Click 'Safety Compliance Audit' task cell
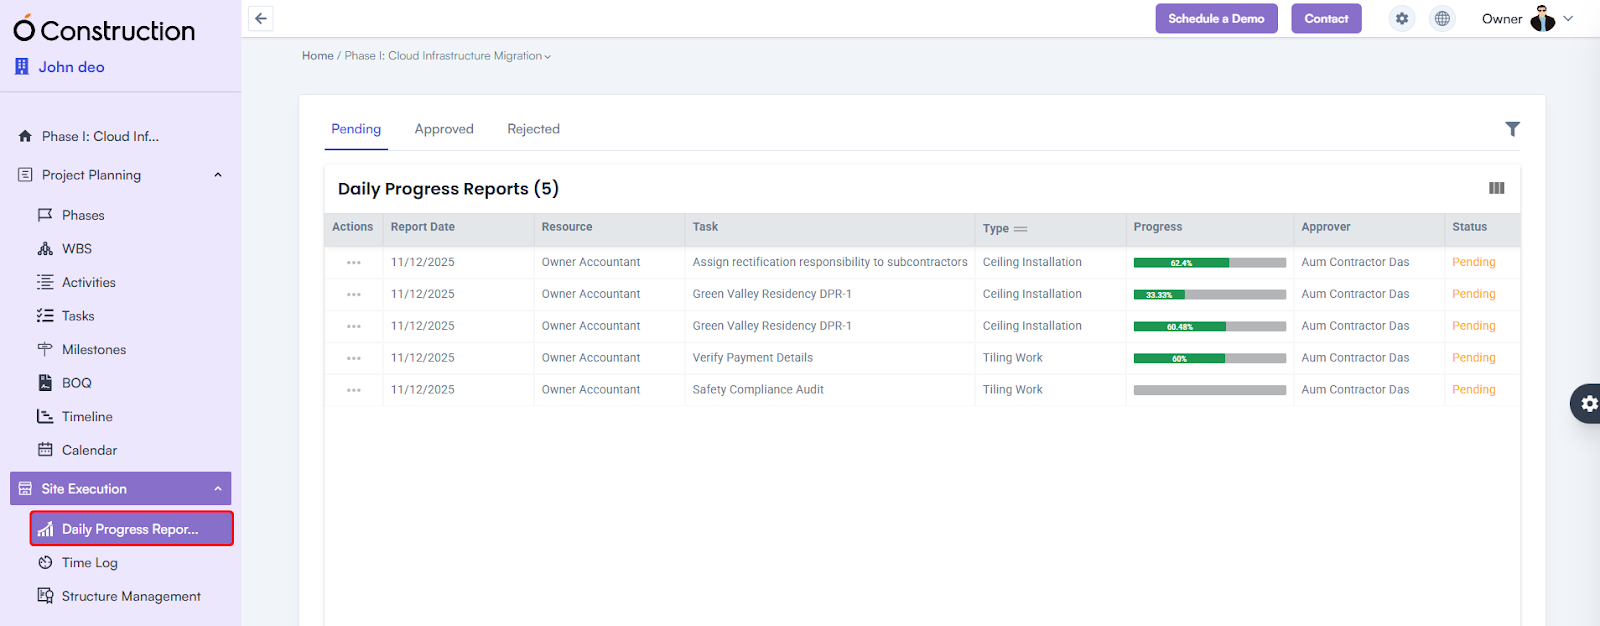The image size is (1600, 626). click(x=758, y=390)
